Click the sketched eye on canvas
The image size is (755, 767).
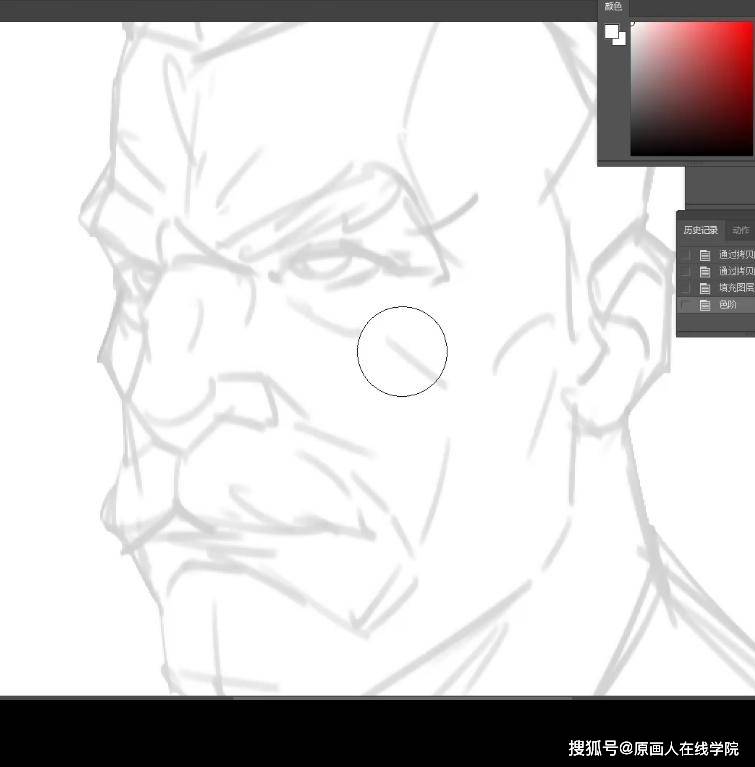click(323, 266)
